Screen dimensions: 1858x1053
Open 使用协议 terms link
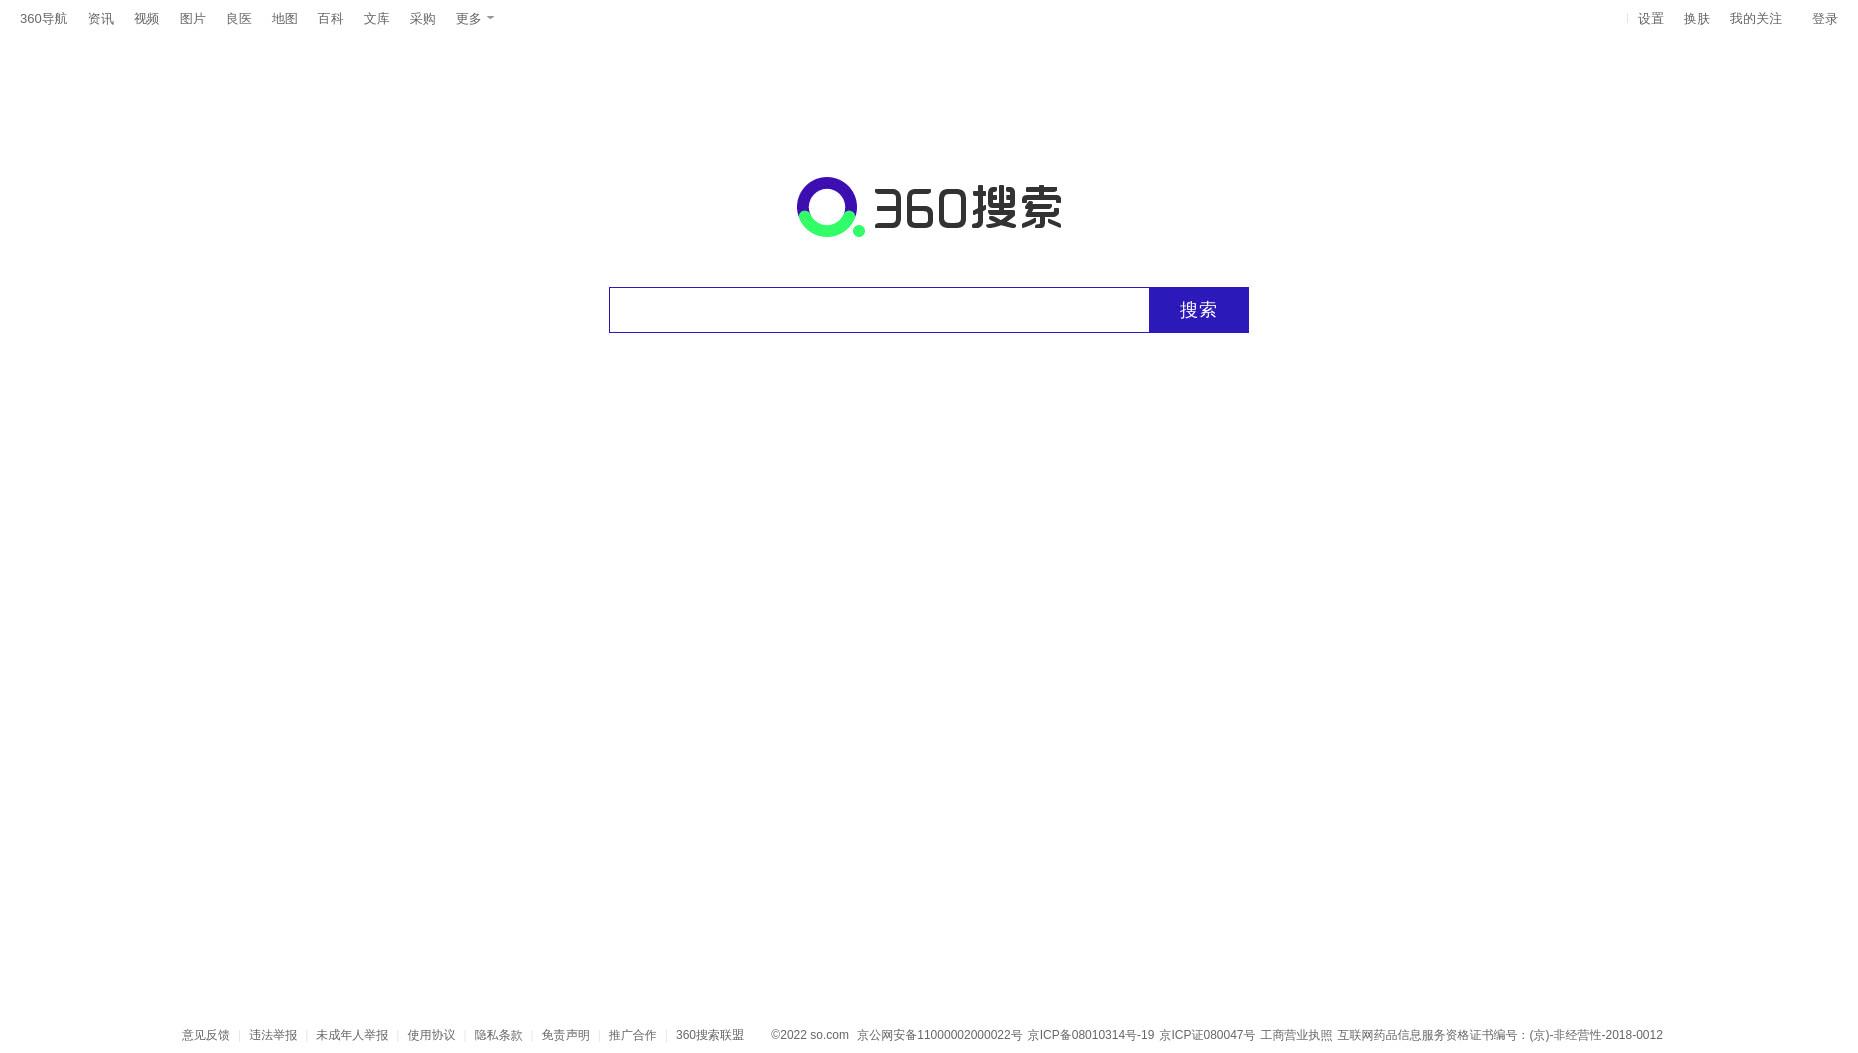431,1035
